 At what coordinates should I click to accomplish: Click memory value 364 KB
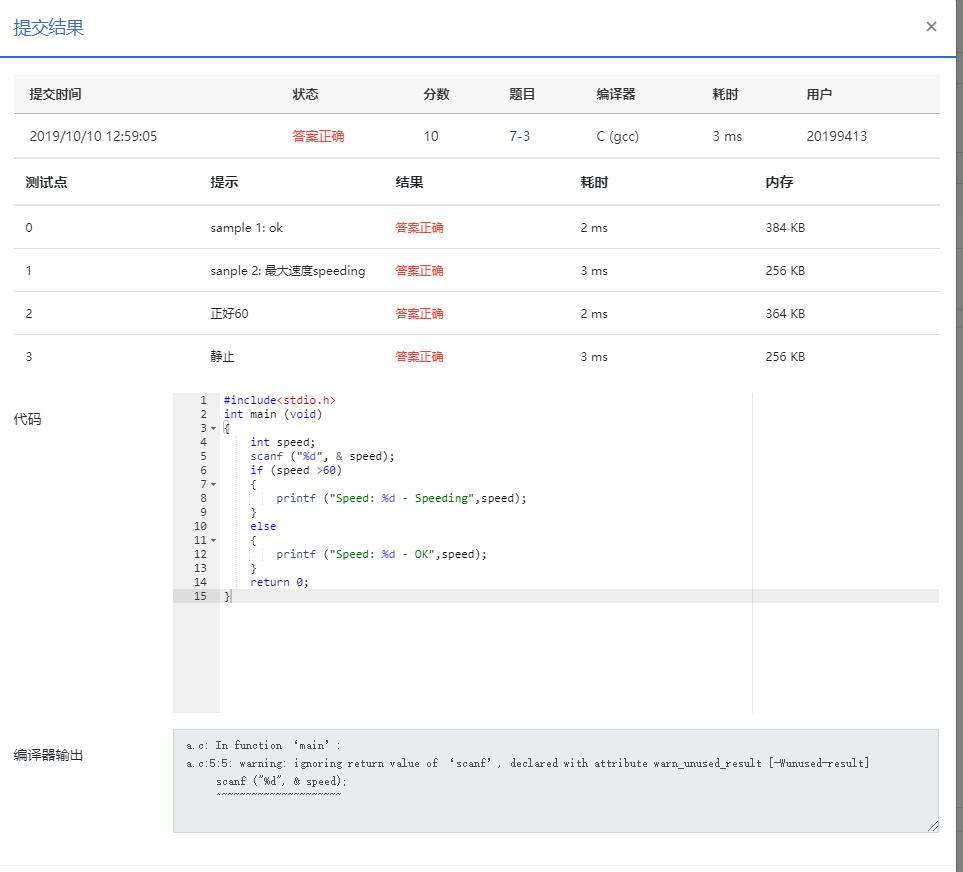pyautogui.click(x=785, y=314)
